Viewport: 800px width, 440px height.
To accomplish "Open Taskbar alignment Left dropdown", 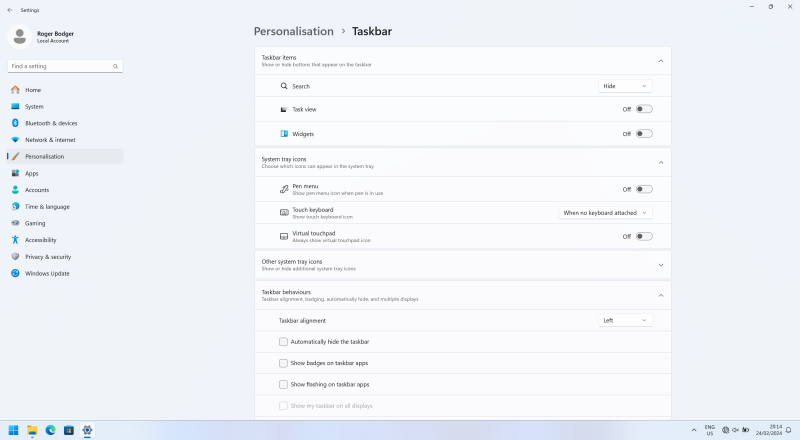I will (625, 321).
